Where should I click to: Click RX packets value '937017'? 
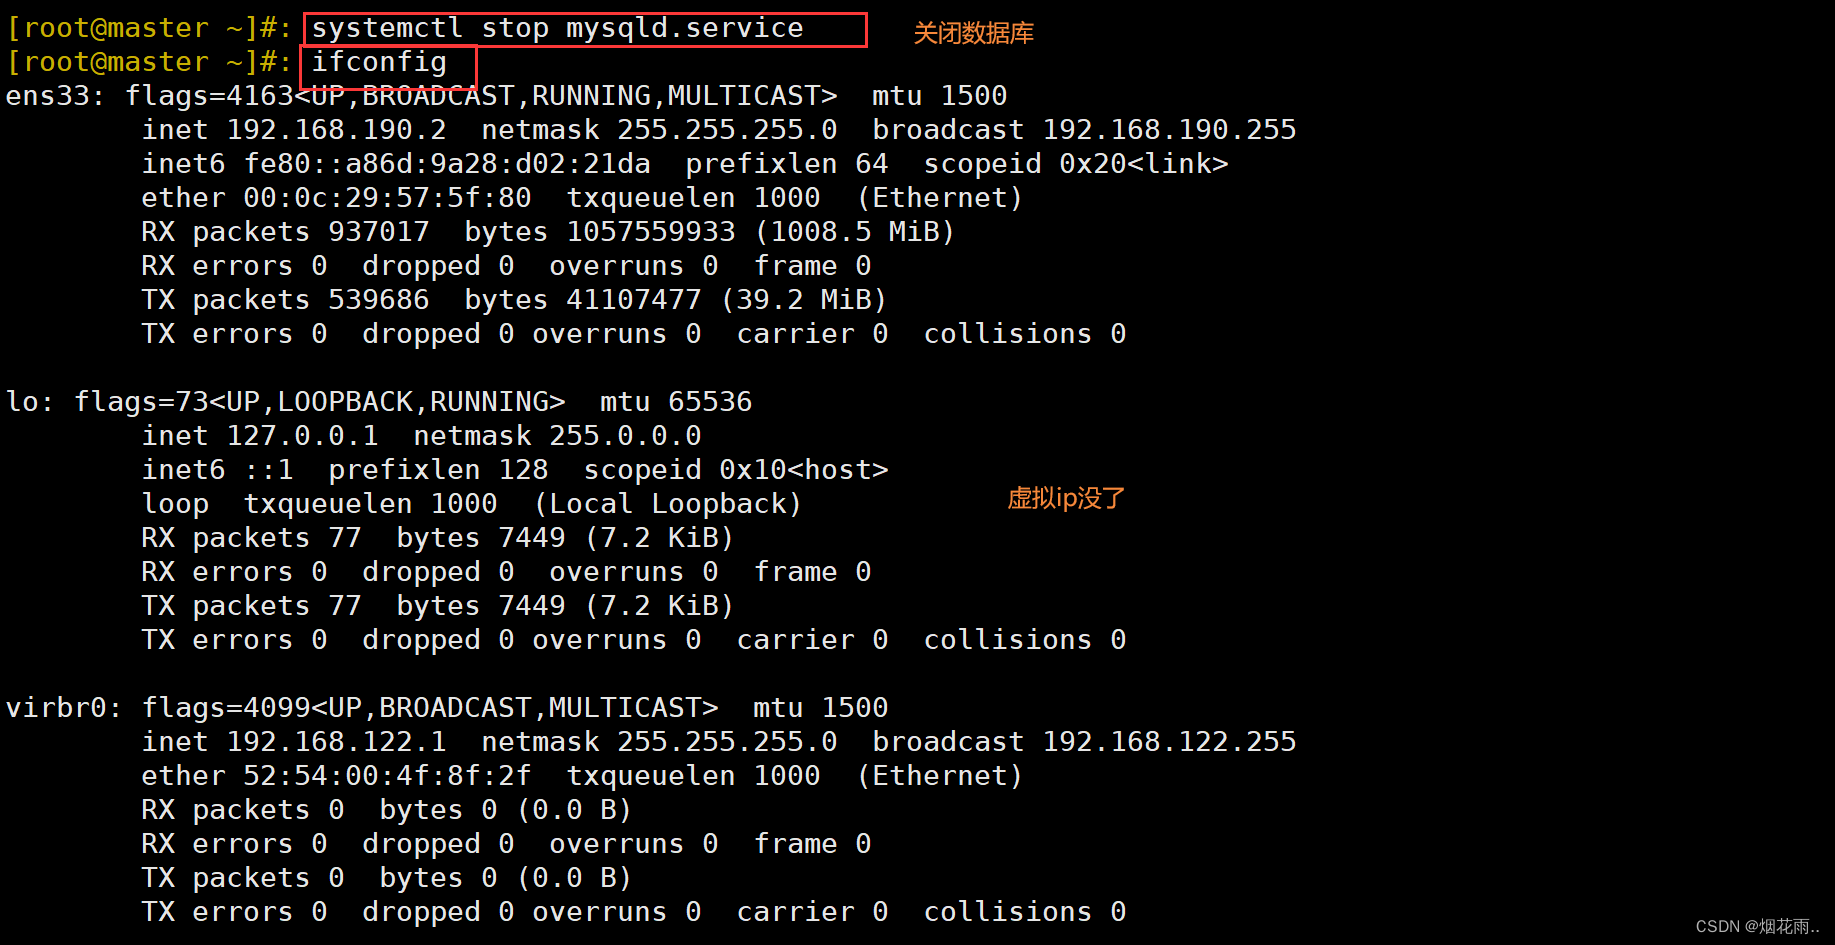pos(379,233)
